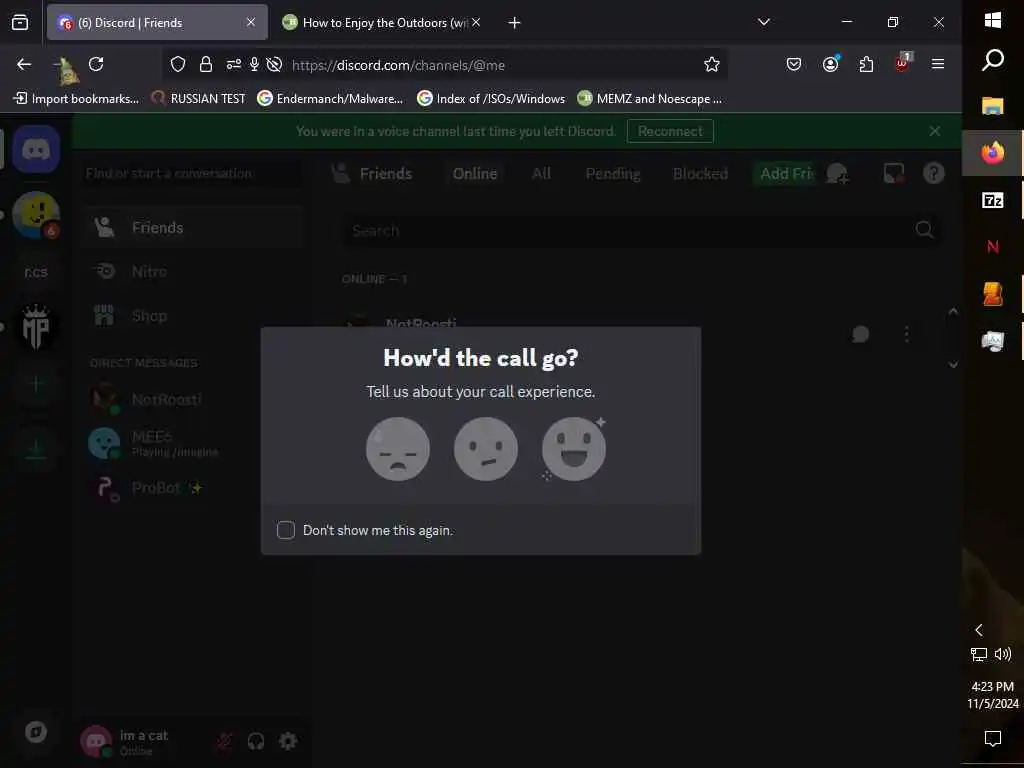Open the r.cs server
The width and height of the screenshot is (1024, 768).
[x=36, y=272]
